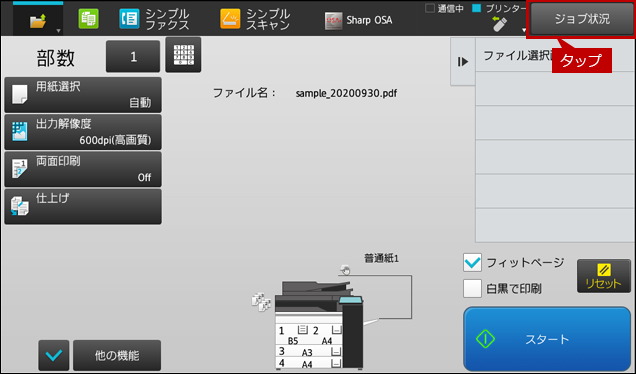
Task: Open 両面印刷 duplex print setting
Action: click(x=83, y=170)
